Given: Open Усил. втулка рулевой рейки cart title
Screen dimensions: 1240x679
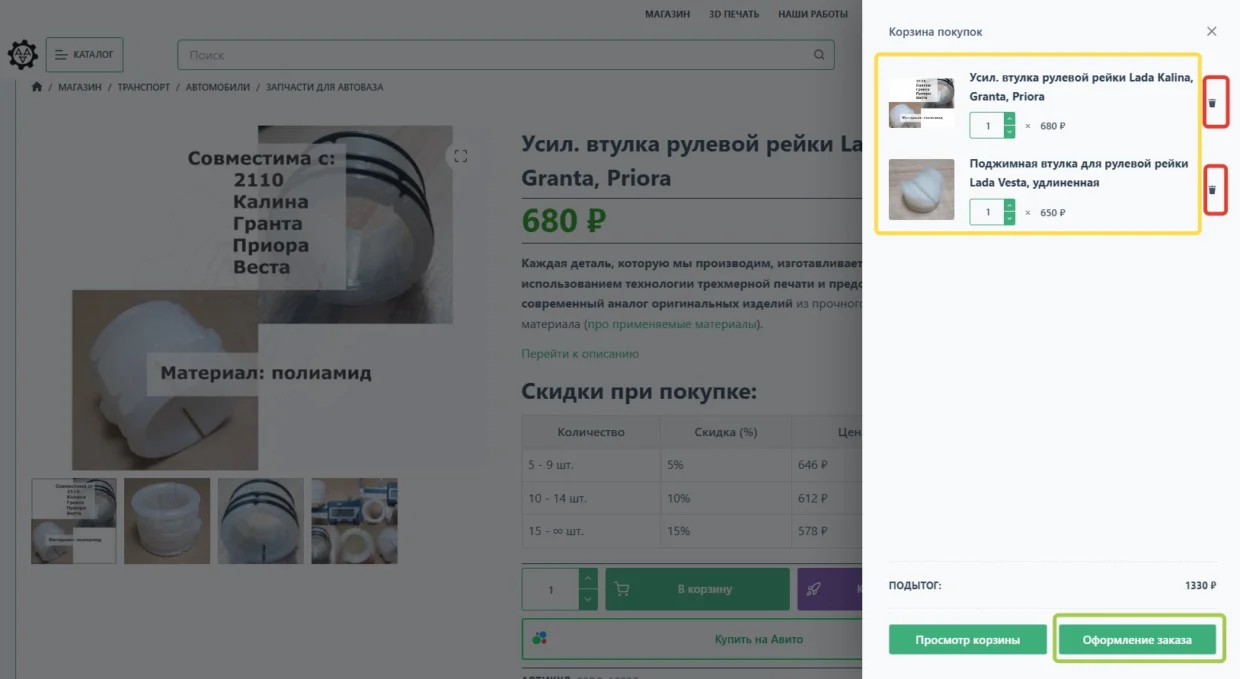Looking at the screenshot, I should point(1081,87).
